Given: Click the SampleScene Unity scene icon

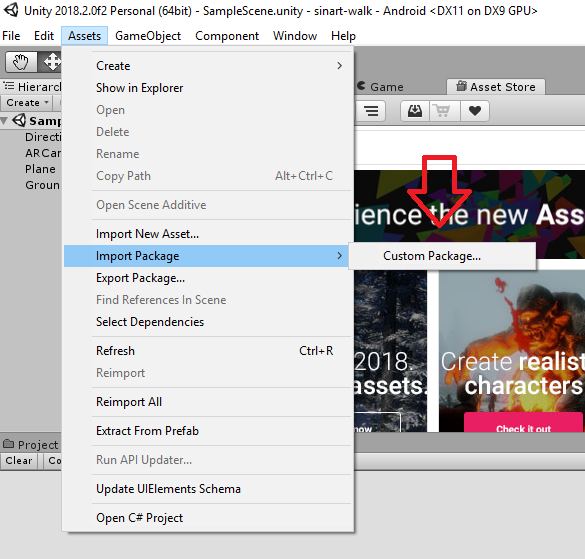Looking at the screenshot, I should pos(19,120).
